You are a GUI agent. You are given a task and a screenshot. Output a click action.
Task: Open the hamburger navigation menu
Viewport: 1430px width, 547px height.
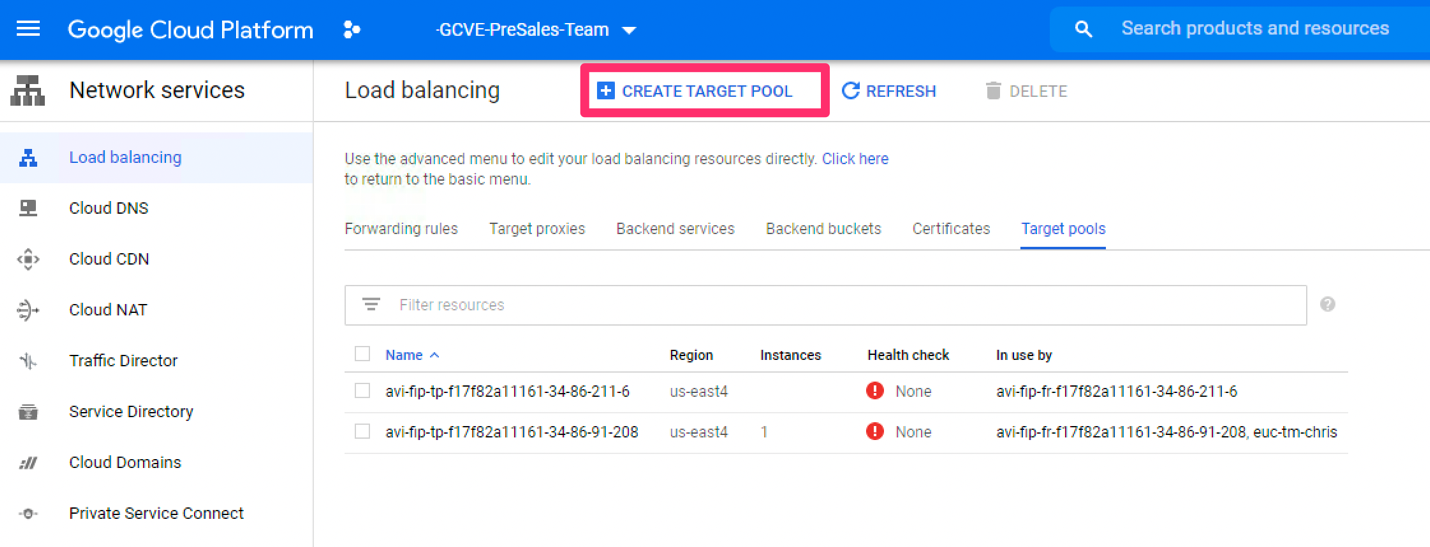(28, 29)
